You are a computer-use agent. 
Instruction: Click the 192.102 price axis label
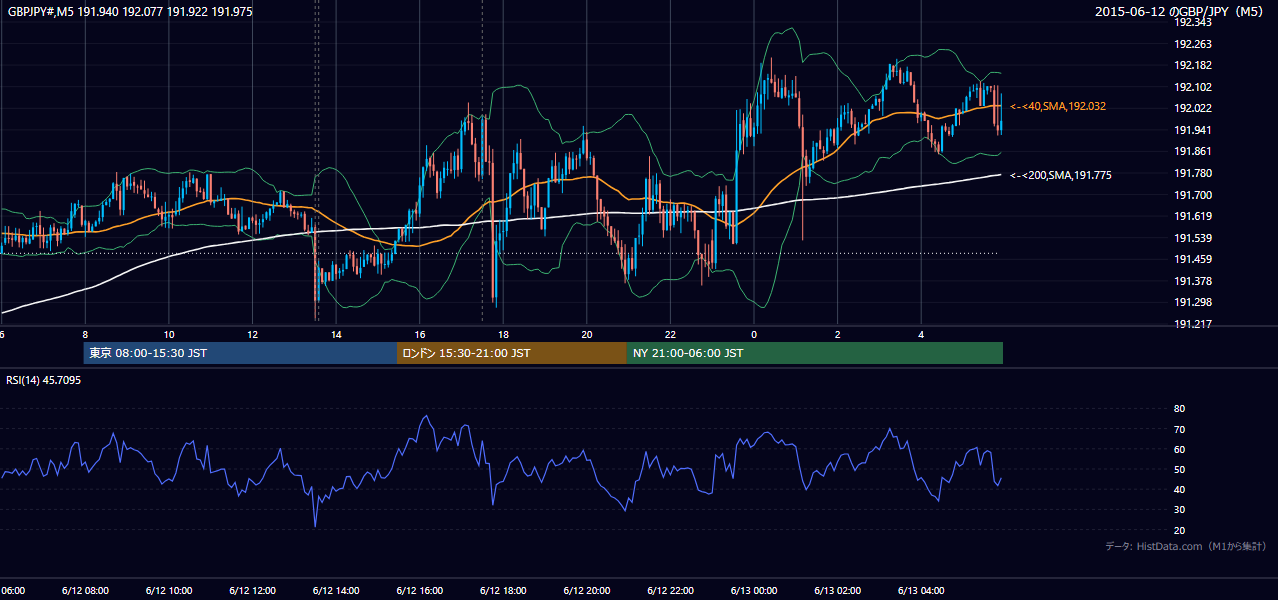coord(1192,87)
